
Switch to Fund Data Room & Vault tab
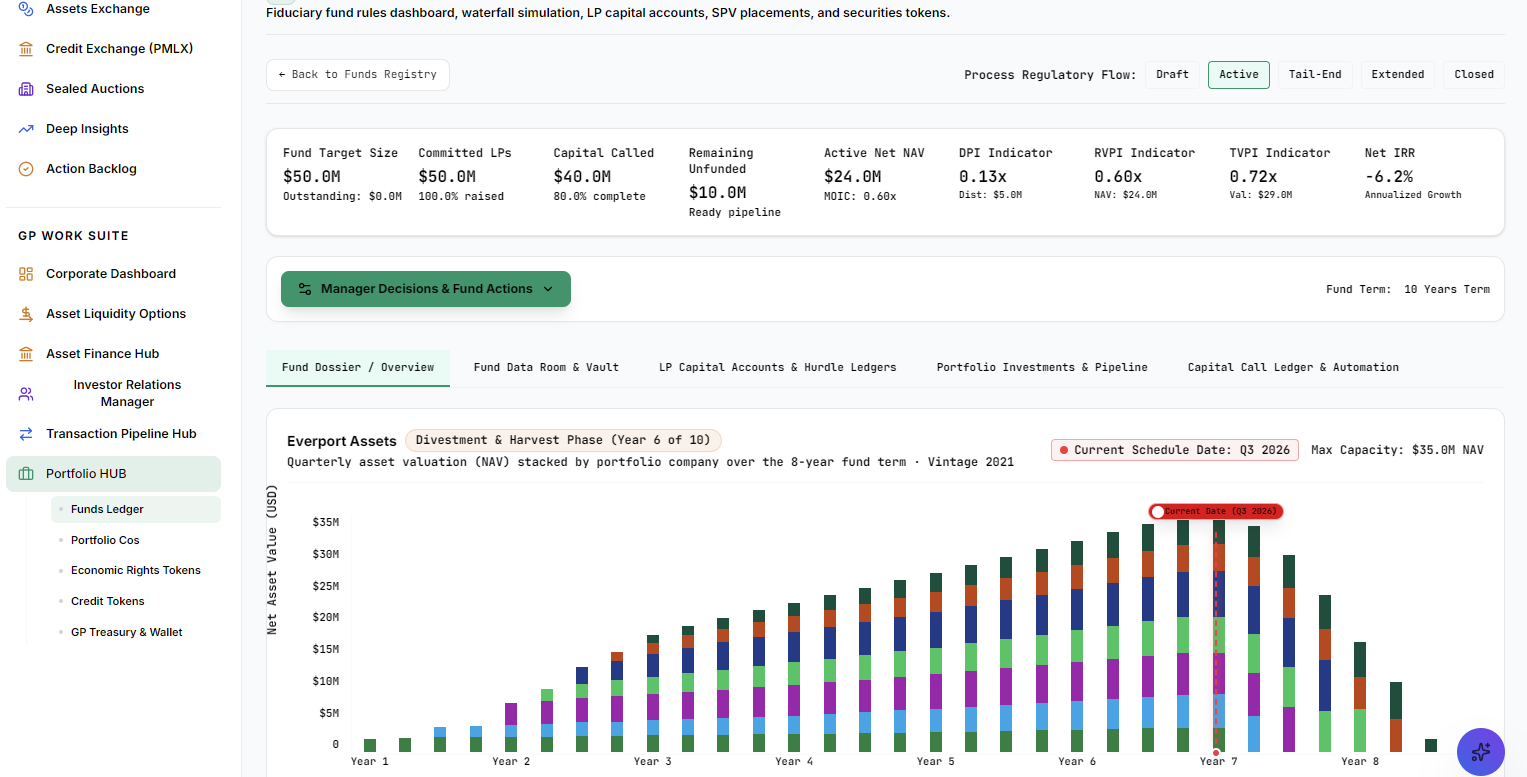tap(546, 368)
